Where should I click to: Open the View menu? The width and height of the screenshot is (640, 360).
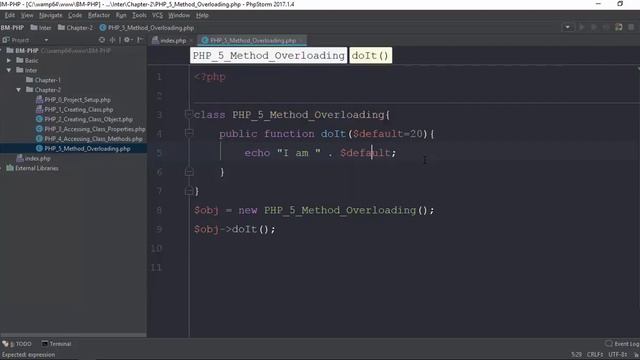[27, 15]
